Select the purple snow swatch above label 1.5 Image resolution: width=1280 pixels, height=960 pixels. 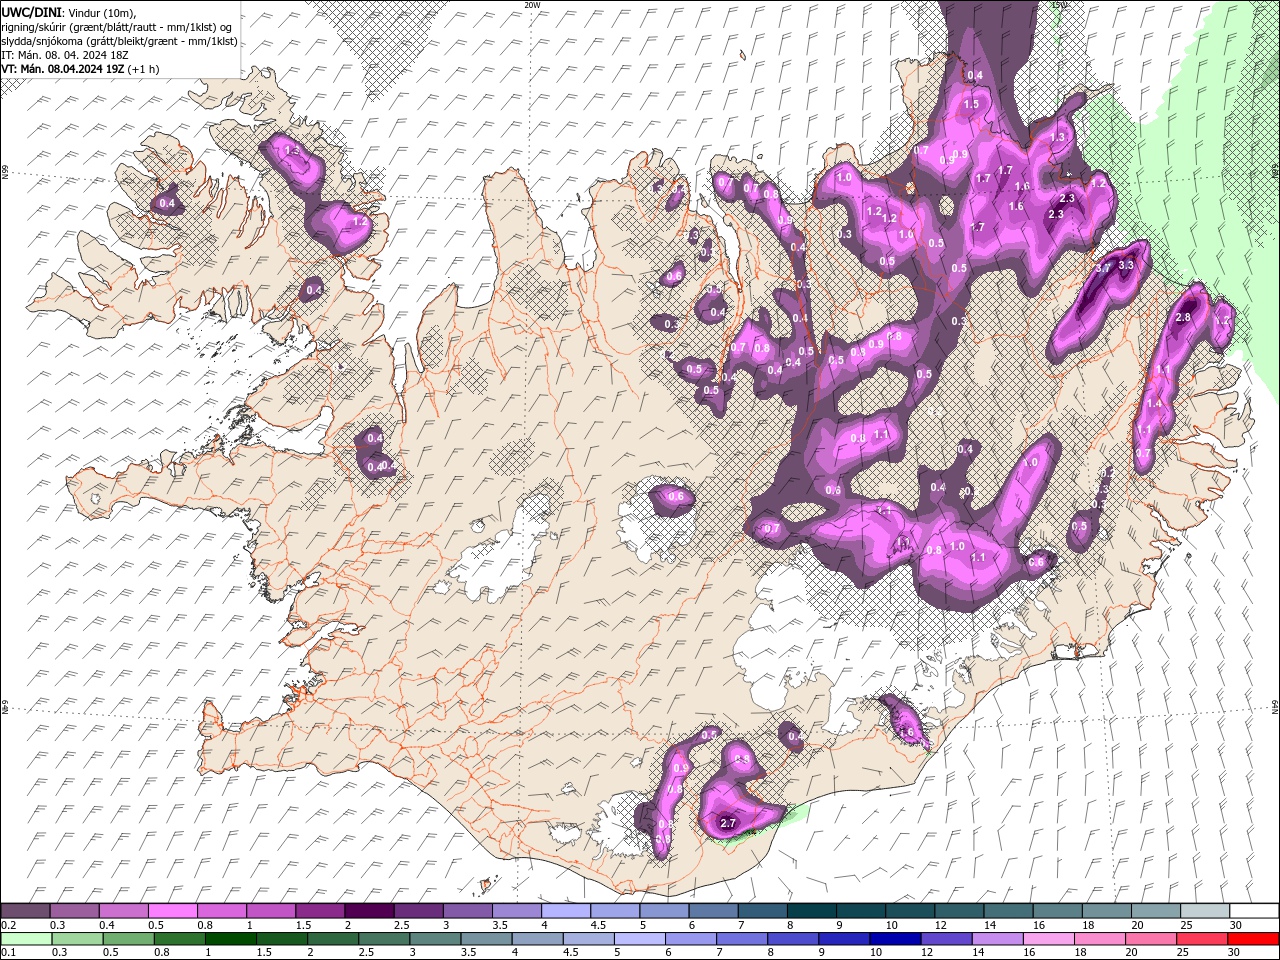click(x=320, y=911)
